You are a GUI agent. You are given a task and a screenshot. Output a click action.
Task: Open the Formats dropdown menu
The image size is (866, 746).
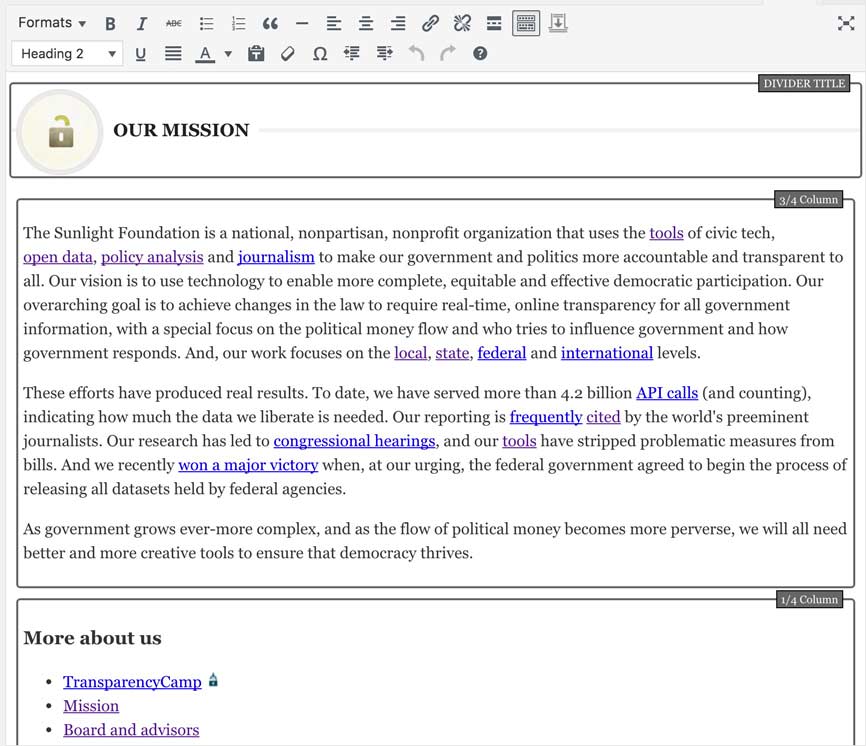click(52, 23)
